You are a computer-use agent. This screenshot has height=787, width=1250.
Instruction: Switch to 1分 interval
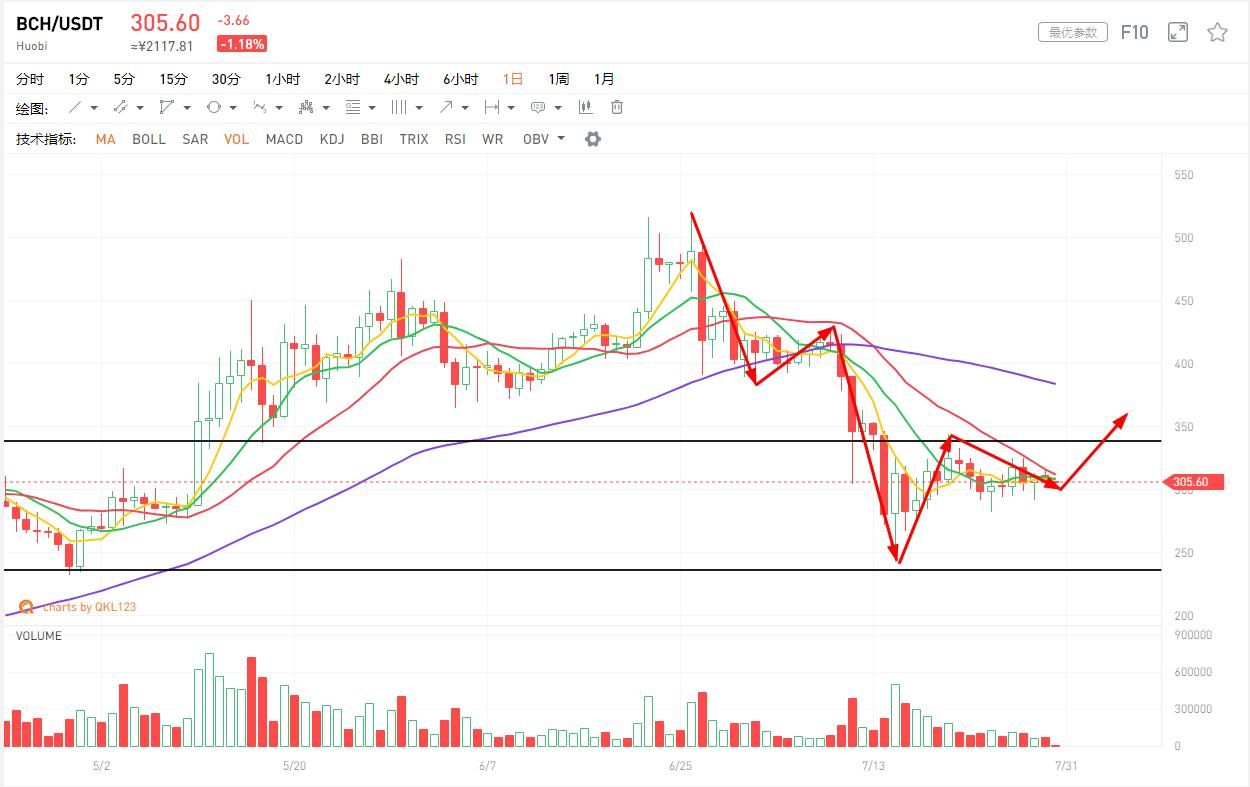pyautogui.click(x=79, y=79)
